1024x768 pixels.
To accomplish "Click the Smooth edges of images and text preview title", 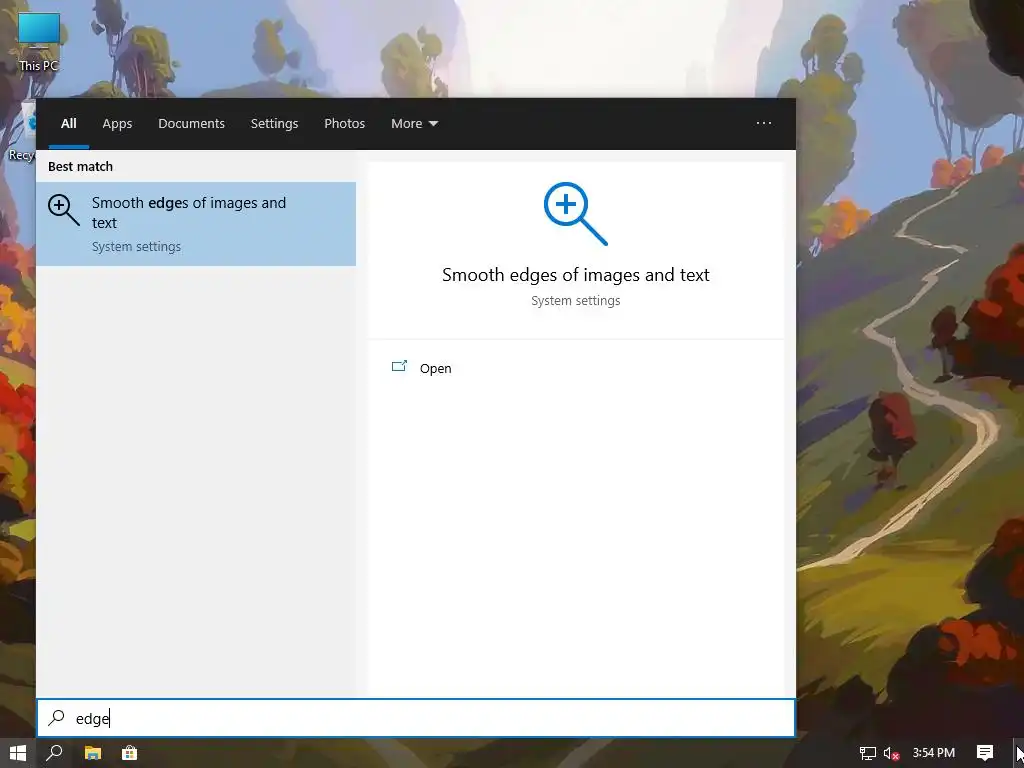I will tap(575, 275).
